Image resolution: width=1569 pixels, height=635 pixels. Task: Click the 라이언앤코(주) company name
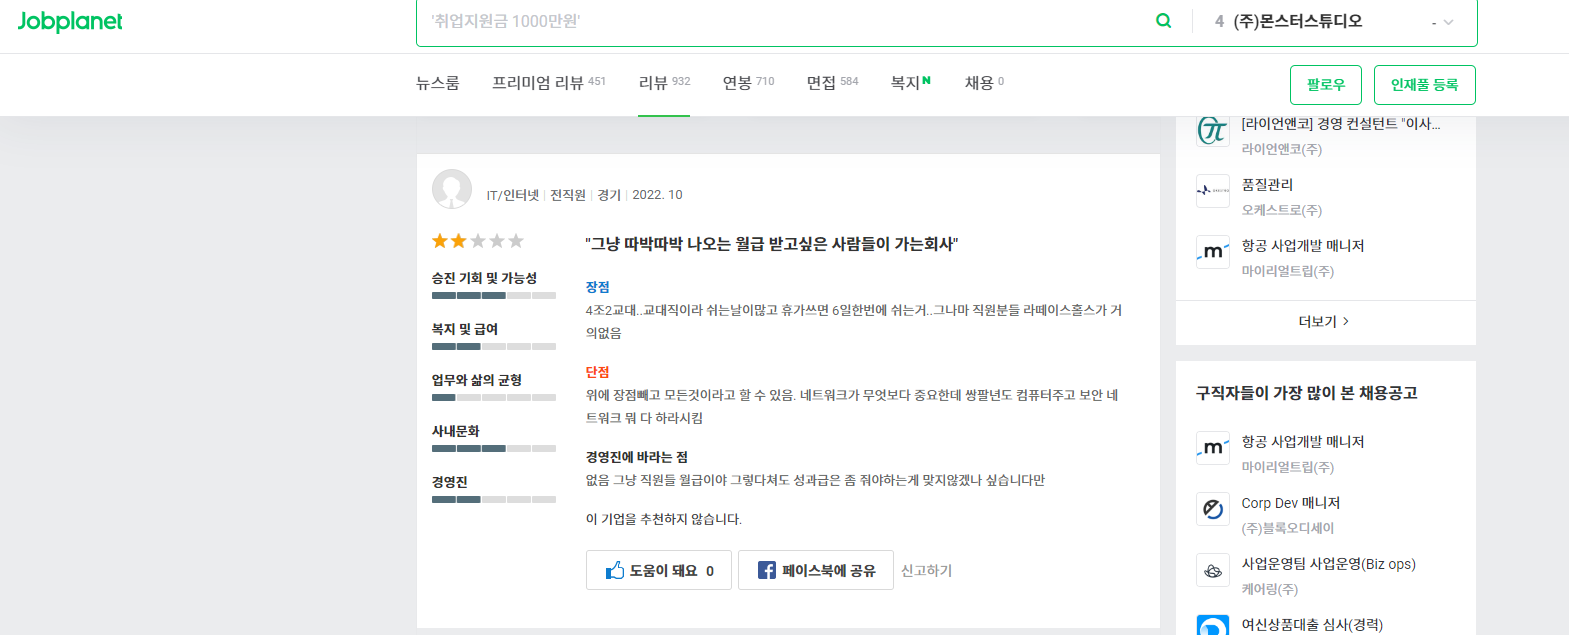tap(1282, 149)
